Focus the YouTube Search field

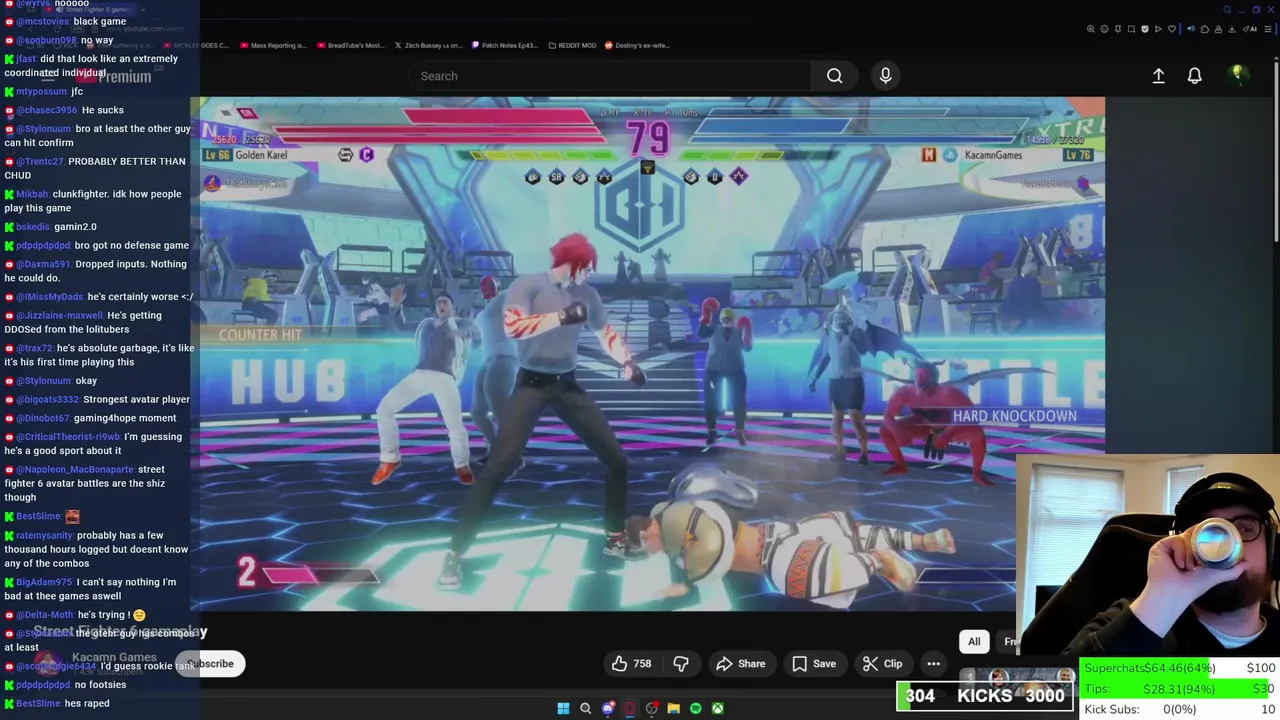point(610,76)
